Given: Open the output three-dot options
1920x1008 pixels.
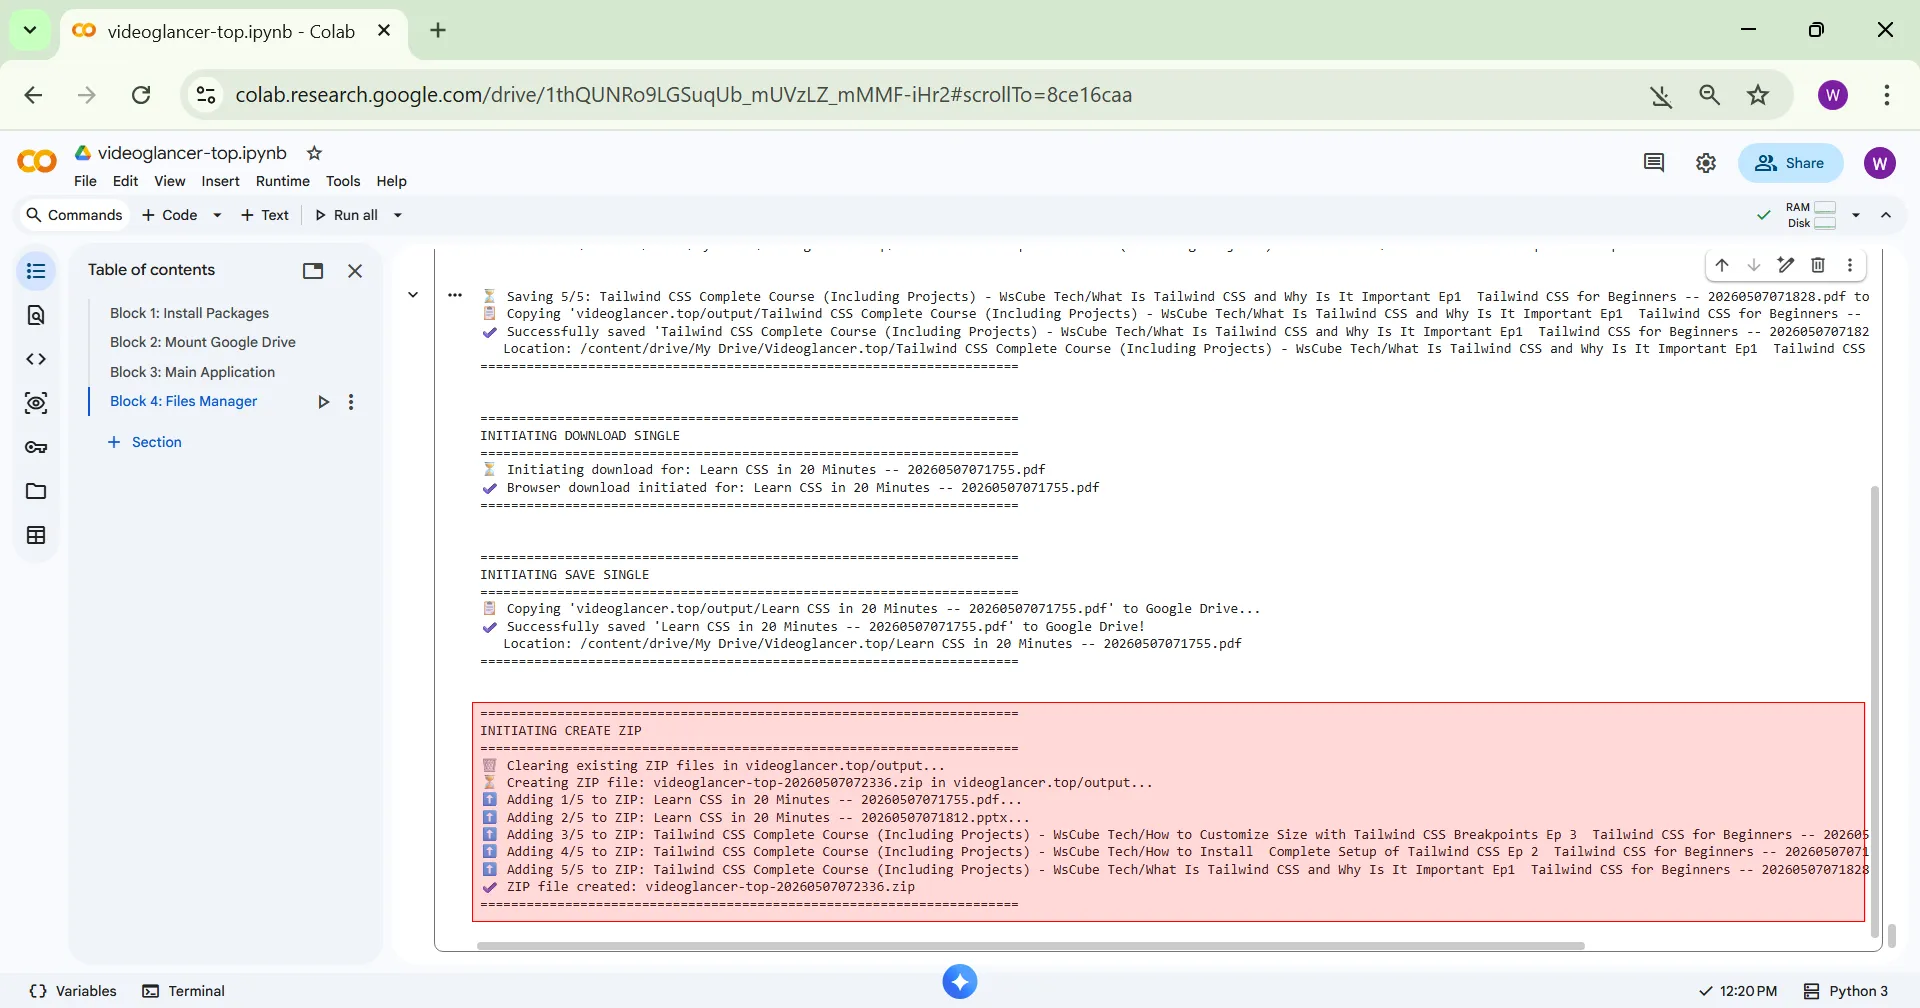Looking at the screenshot, I should point(455,295).
